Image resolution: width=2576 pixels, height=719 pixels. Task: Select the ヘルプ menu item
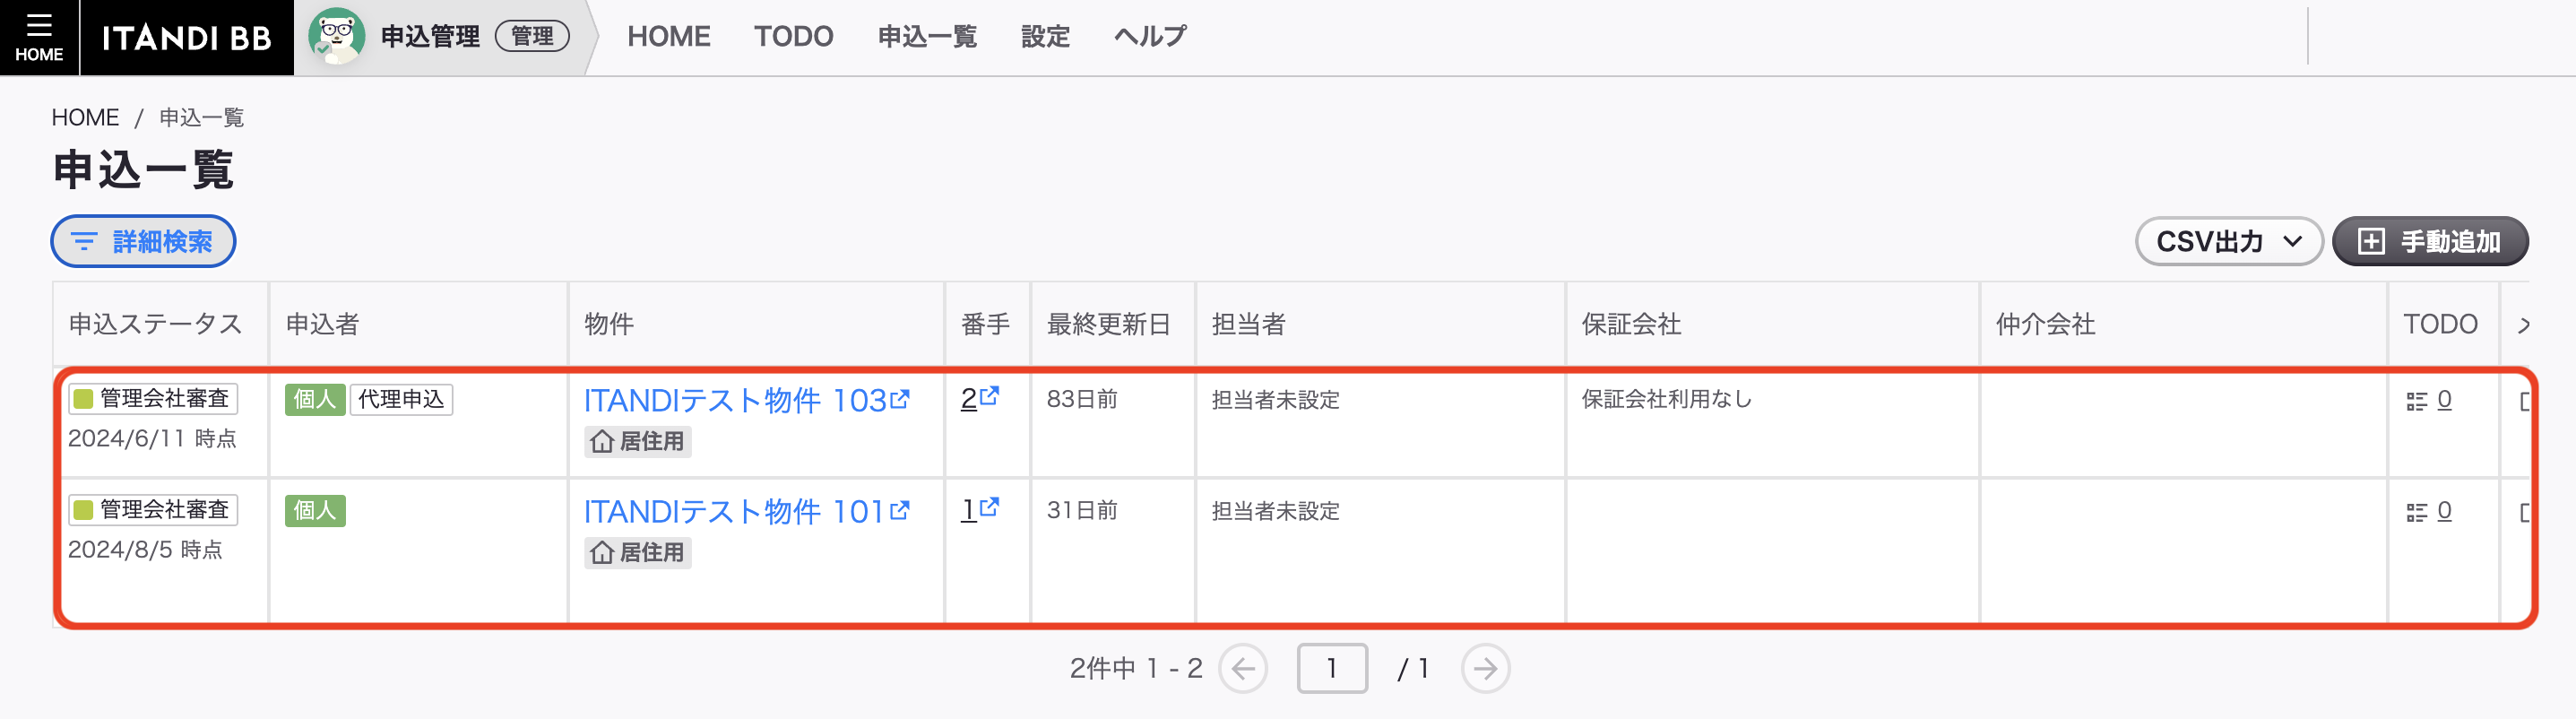coord(1150,37)
